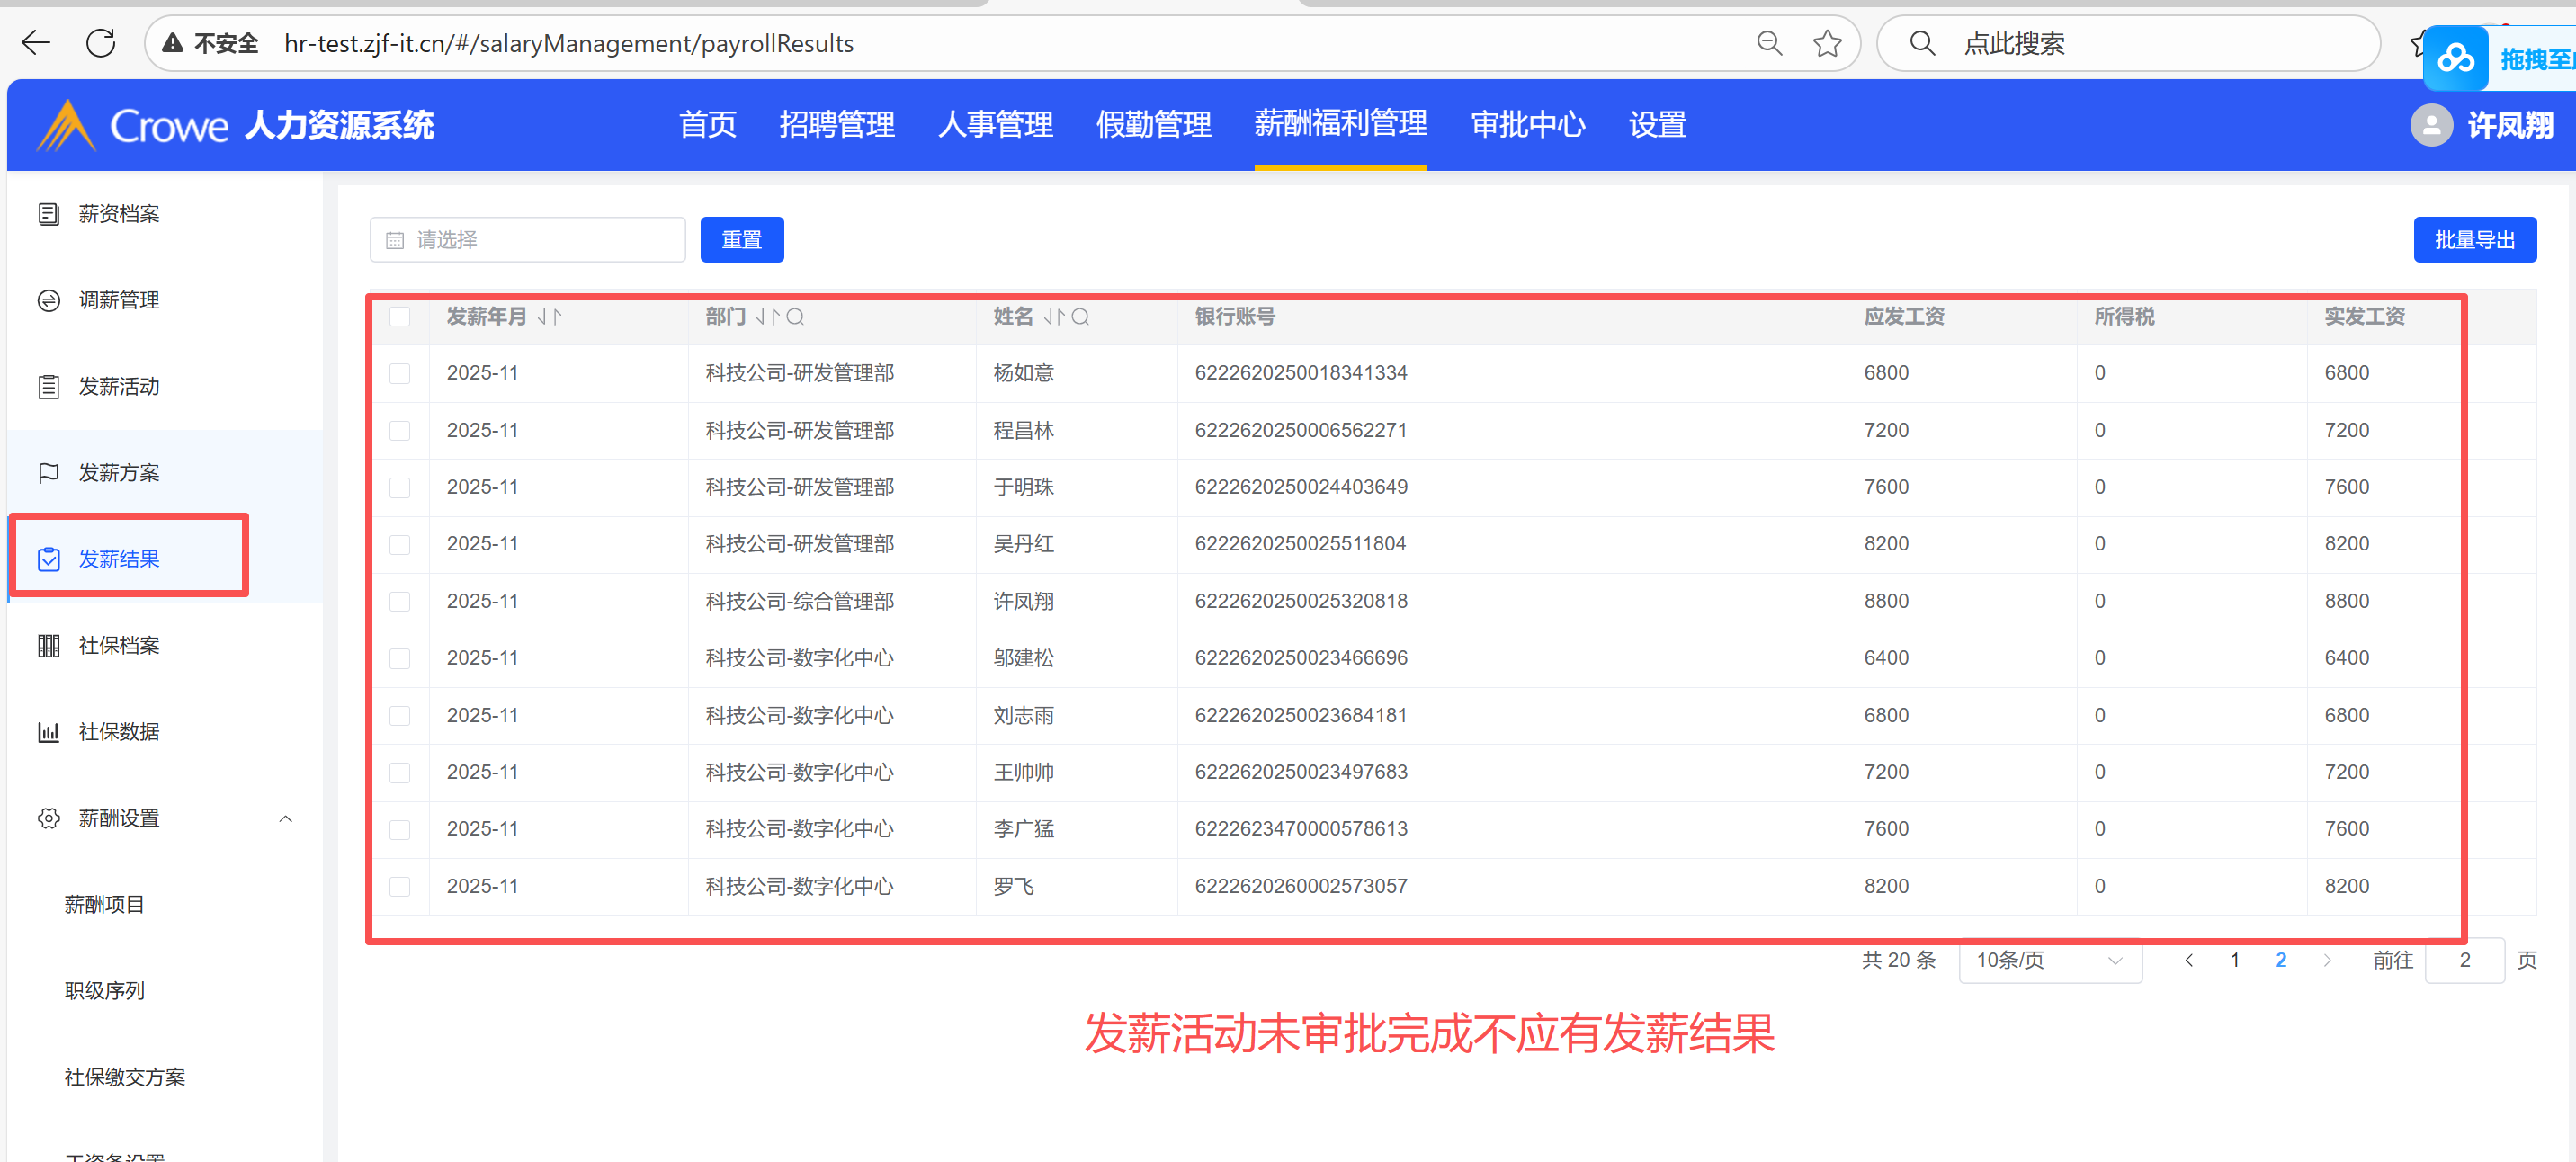Collapse the 薪酬设置 submenu
The height and width of the screenshot is (1162, 2576).
[286, 819]
